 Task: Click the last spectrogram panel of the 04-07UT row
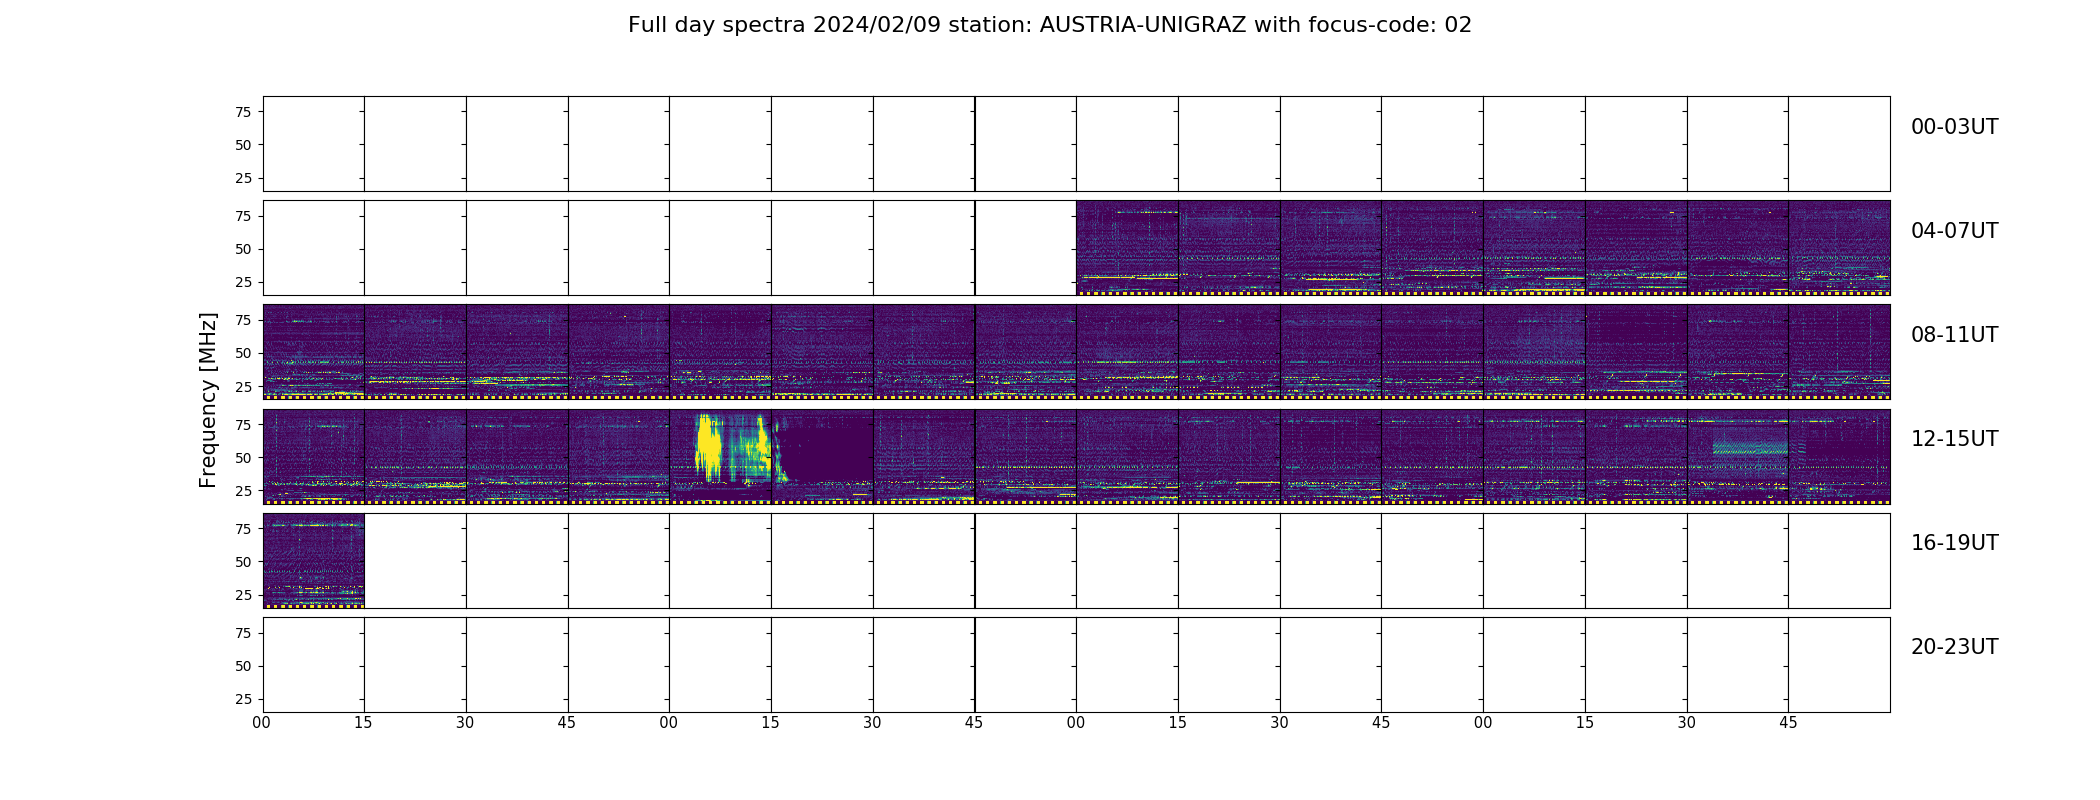coord(1839,248)
